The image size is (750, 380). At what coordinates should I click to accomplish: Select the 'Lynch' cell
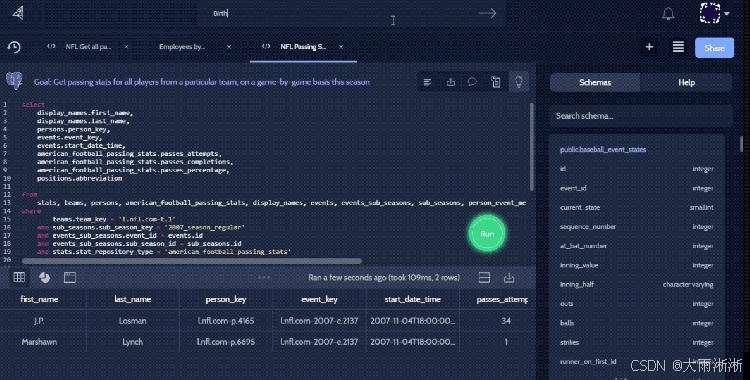pyautogui.click(x=132, y=342)
